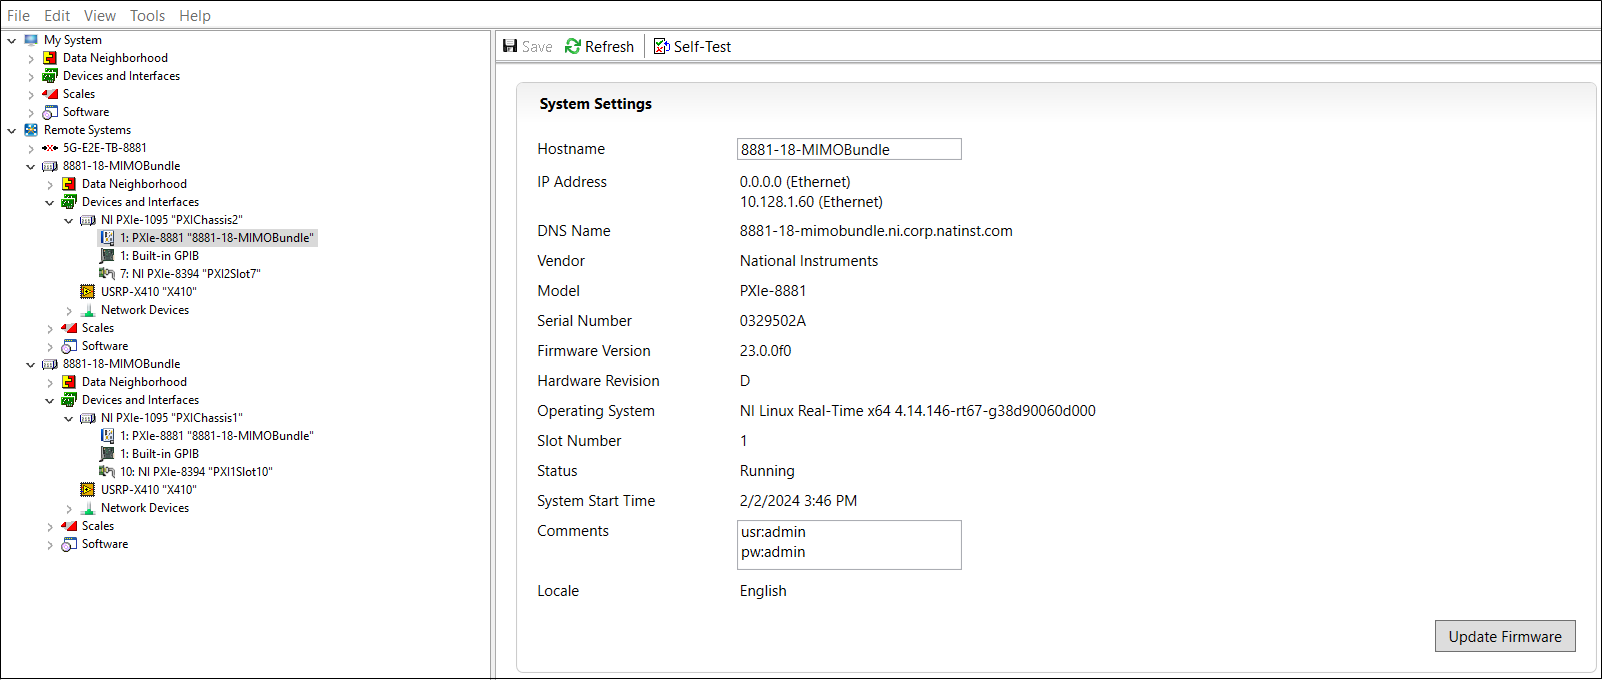Click the Running status value
Viewport: 1602px width, 680px height.
(x=767, y=471)
